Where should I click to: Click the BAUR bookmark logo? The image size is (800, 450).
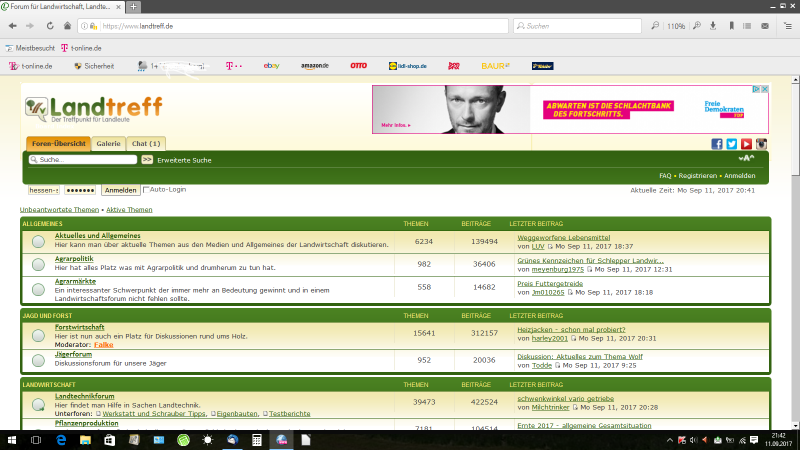495,66
